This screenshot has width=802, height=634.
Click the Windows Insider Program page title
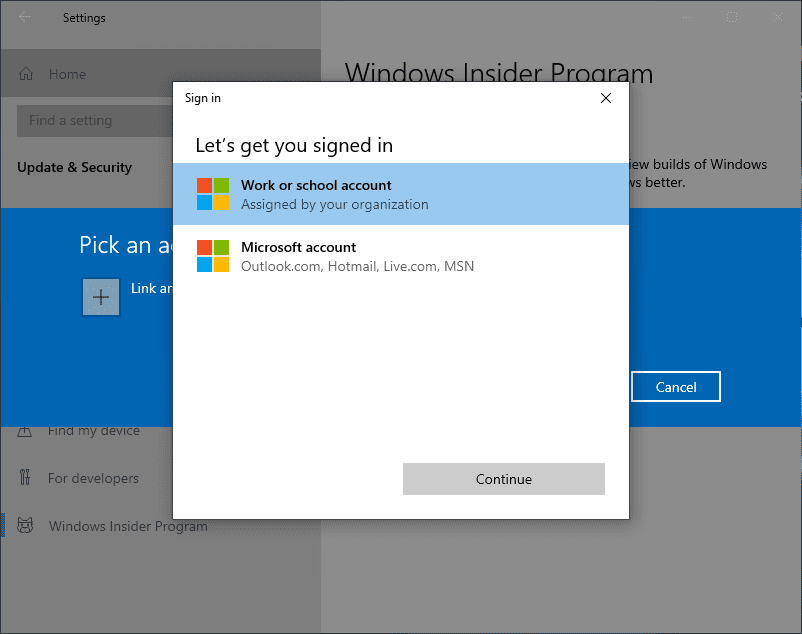[499, 73]
